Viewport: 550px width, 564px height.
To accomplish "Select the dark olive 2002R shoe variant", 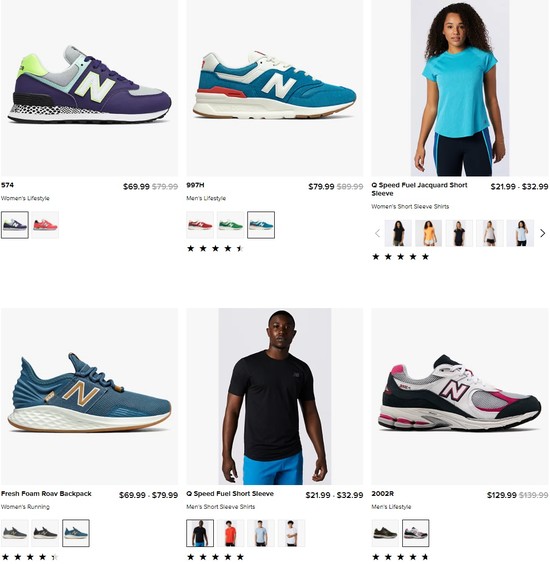I will point(385,533).
